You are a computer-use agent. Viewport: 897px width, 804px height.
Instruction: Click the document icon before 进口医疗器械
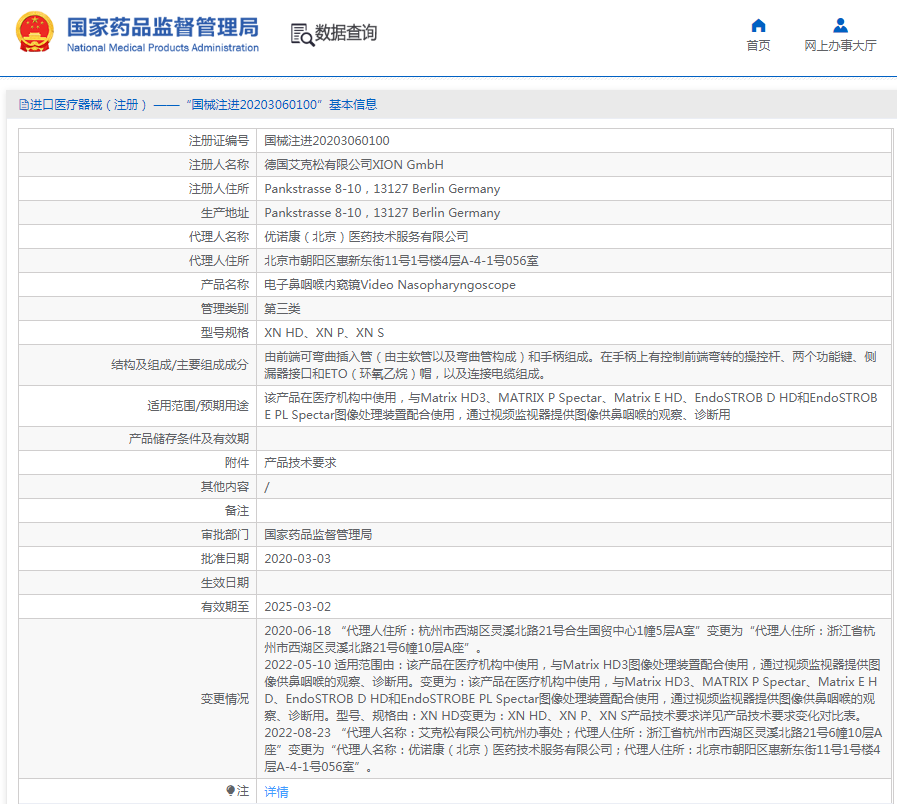point(23,104)
